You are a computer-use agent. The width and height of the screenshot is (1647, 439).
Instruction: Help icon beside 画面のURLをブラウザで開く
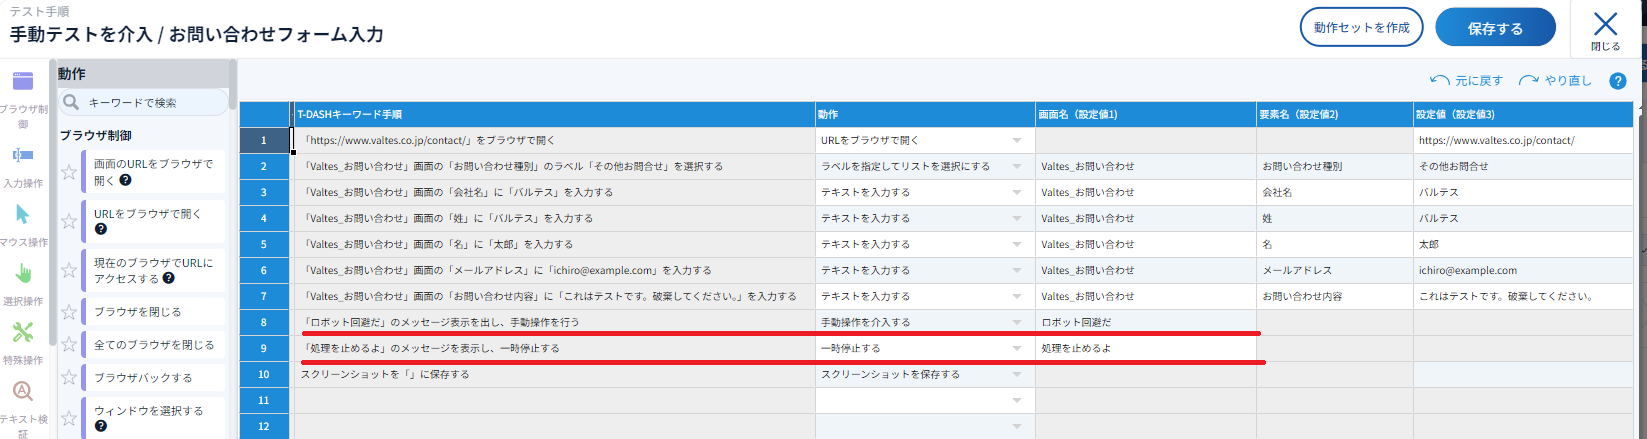tap(125, 181)
